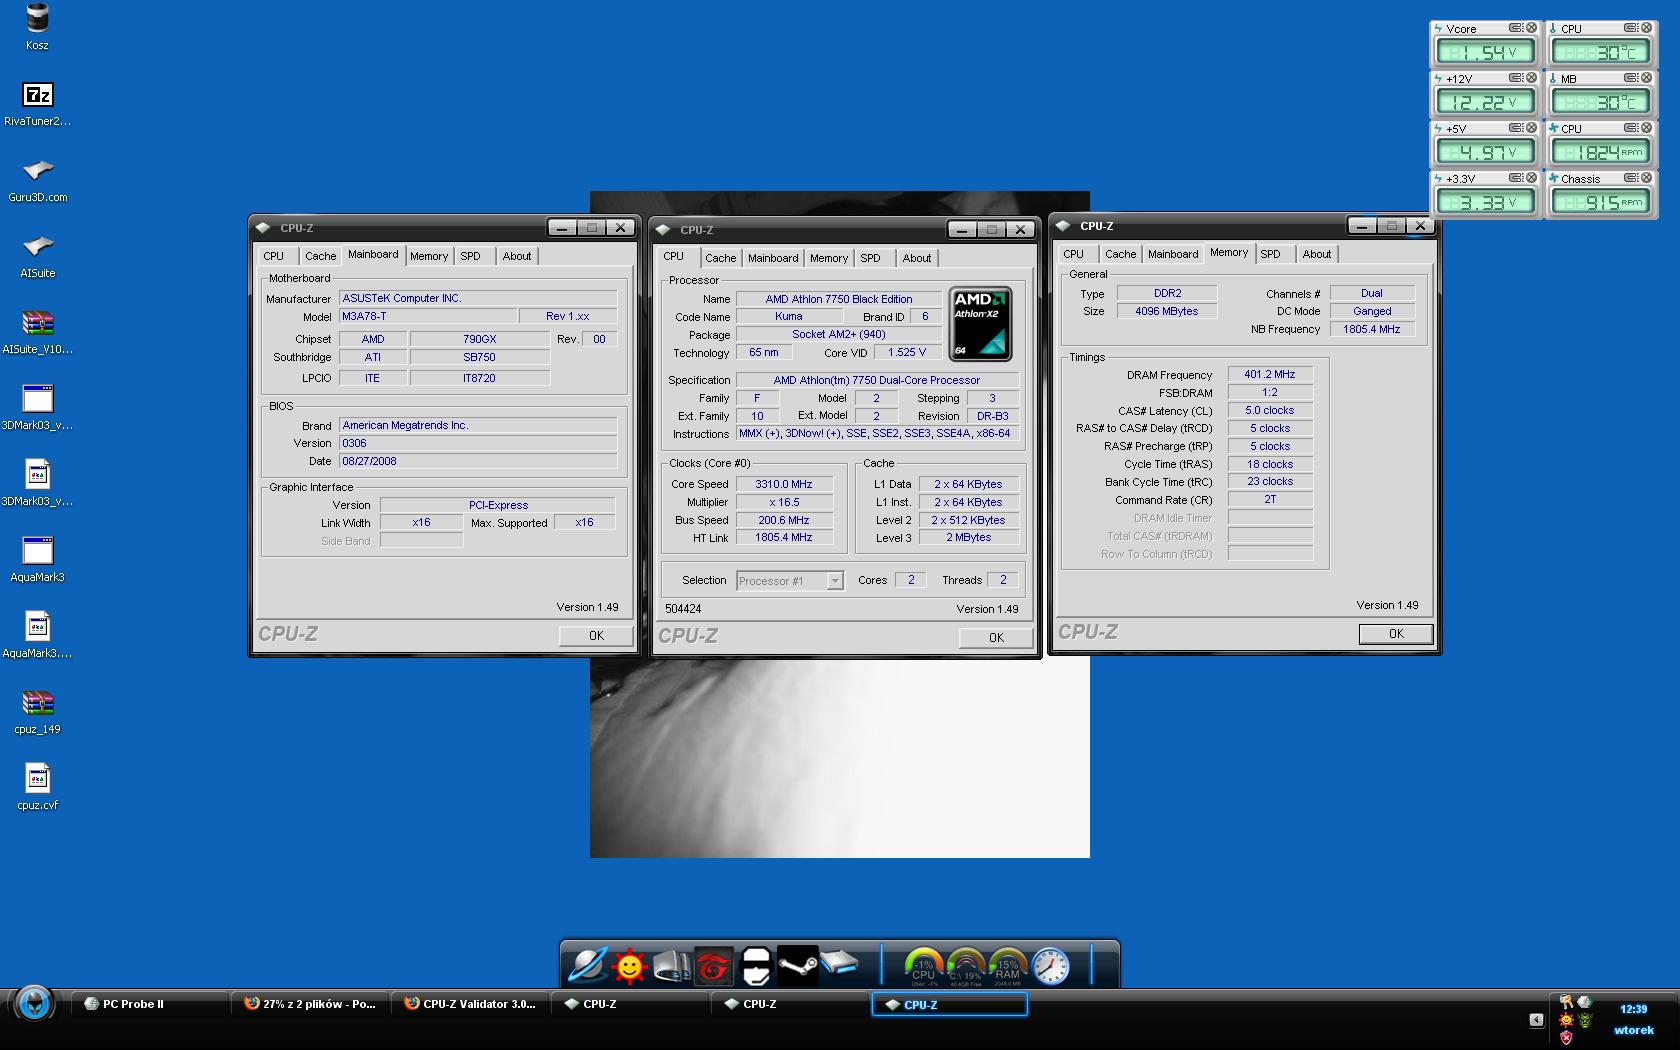Screen dimensions: 1680x1050
Task: Click the CPU usage gauge in dock
Action: point(923,966)
